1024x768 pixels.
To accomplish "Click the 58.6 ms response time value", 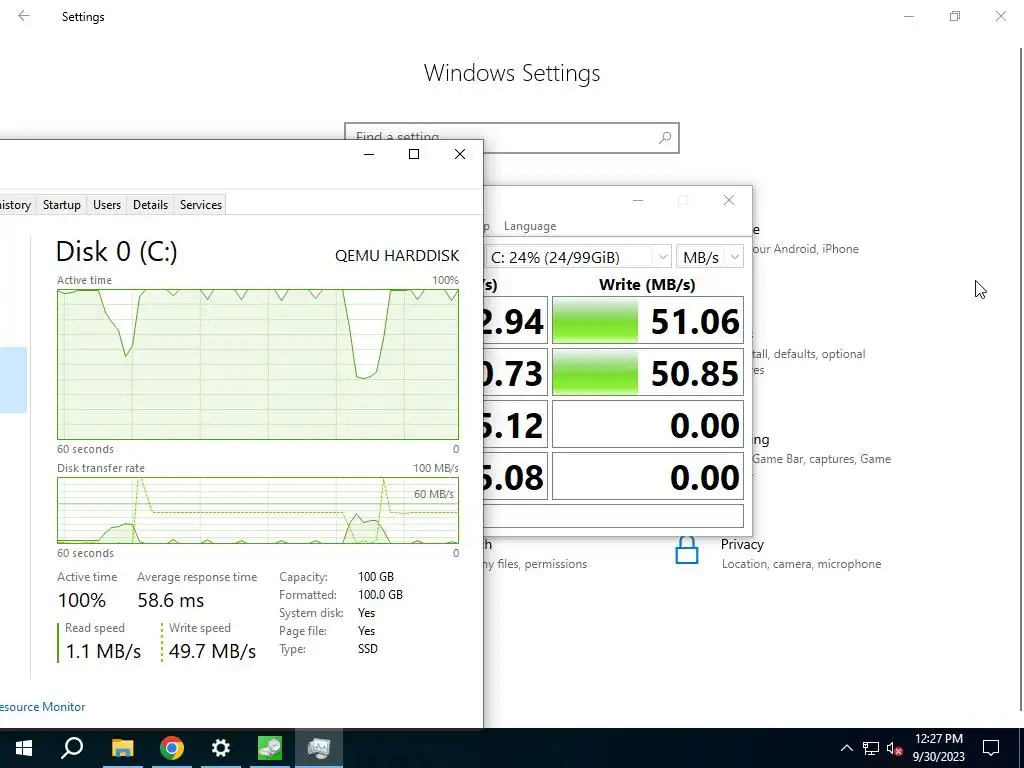I will [170, 600].
